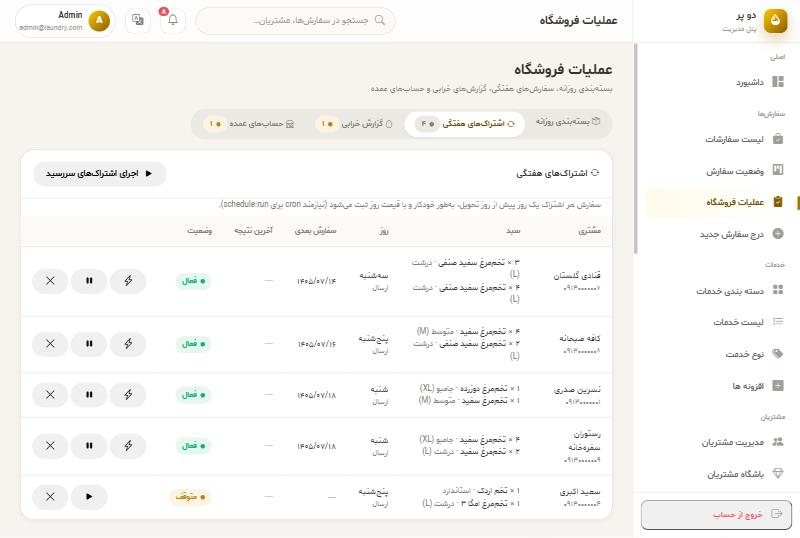Run now (lightning) for قنادی گلستان
Image resolution: width=800 pixels, height=538 pixels.
pyautogui.click(x=128, y=281)
